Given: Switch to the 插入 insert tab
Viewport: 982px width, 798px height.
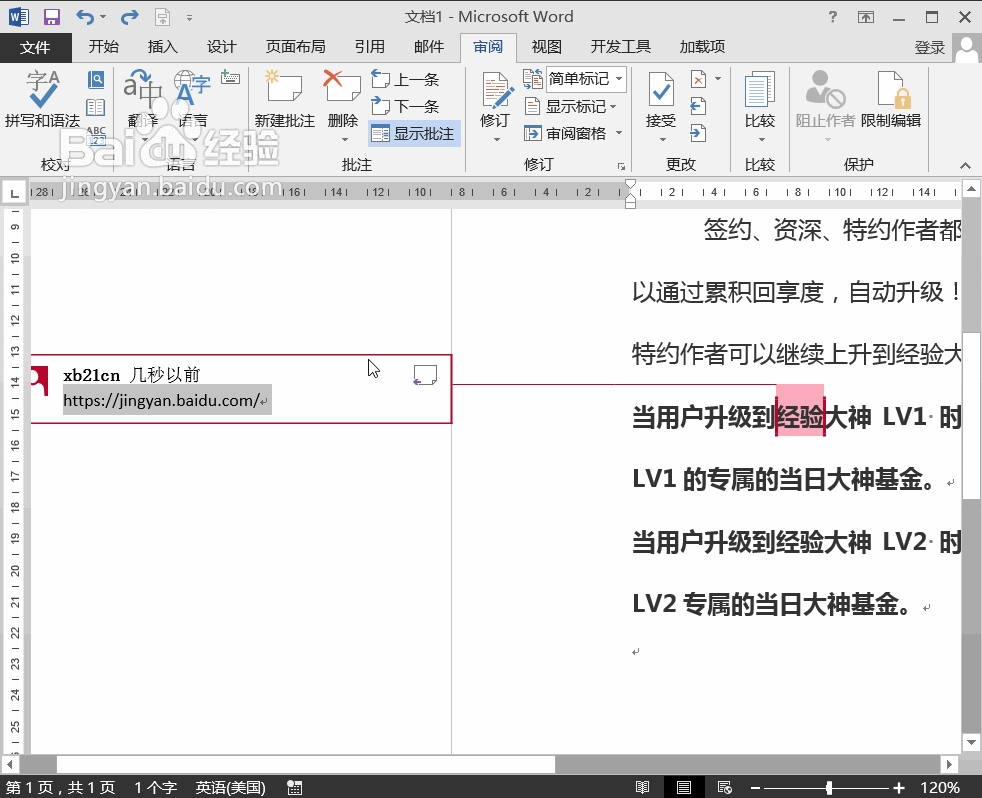Looking at the screenshot, I should [162, 47].
